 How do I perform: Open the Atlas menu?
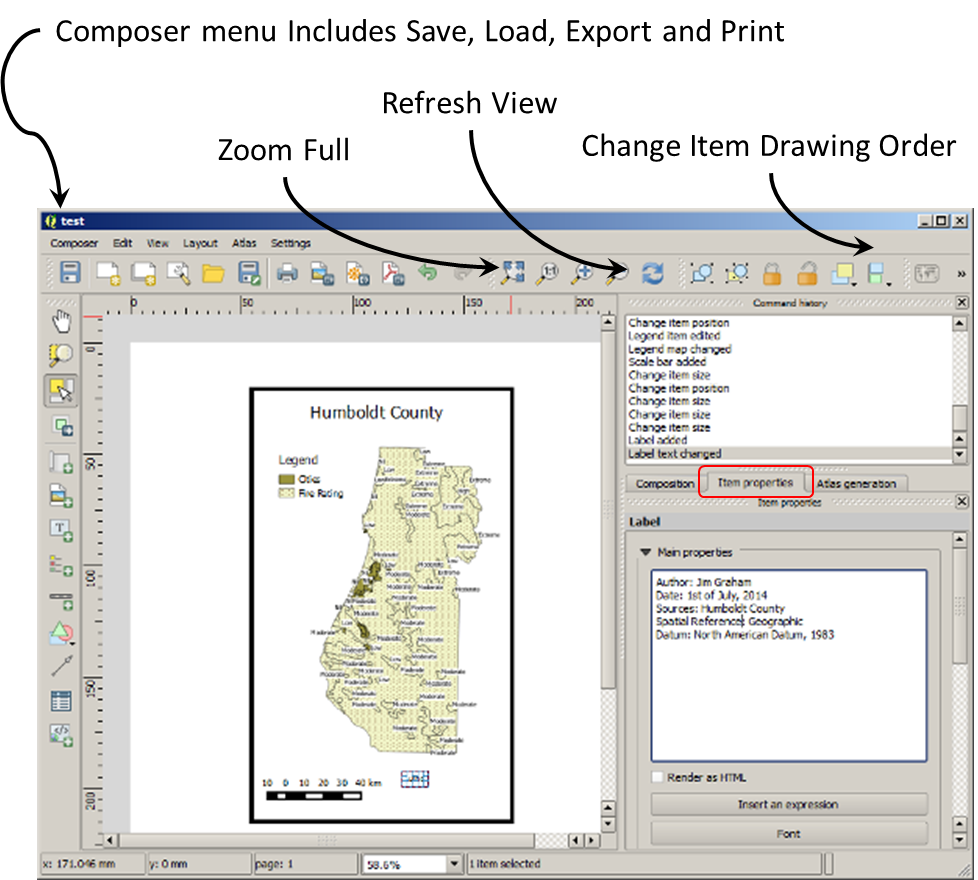(244, 243)
